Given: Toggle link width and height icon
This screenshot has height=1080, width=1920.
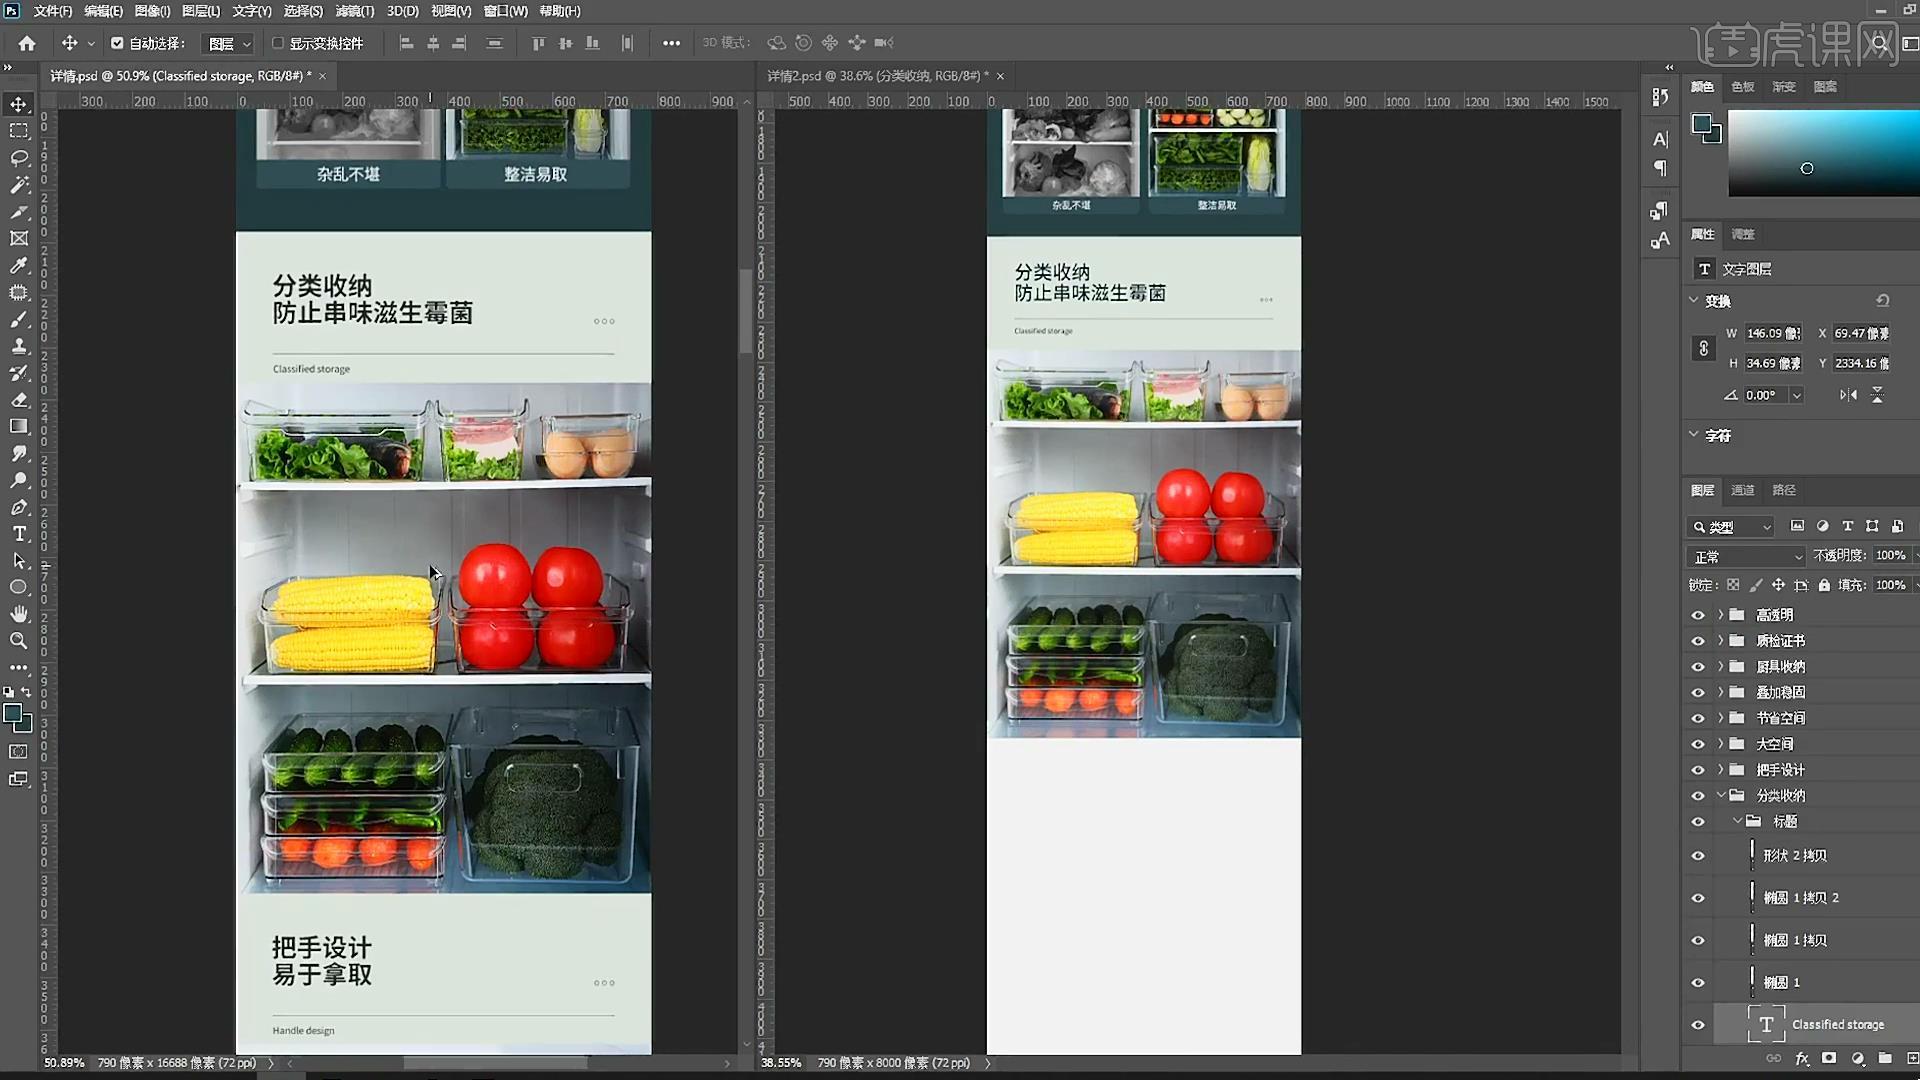Looking at the screenshot, I should (1703, 348).
